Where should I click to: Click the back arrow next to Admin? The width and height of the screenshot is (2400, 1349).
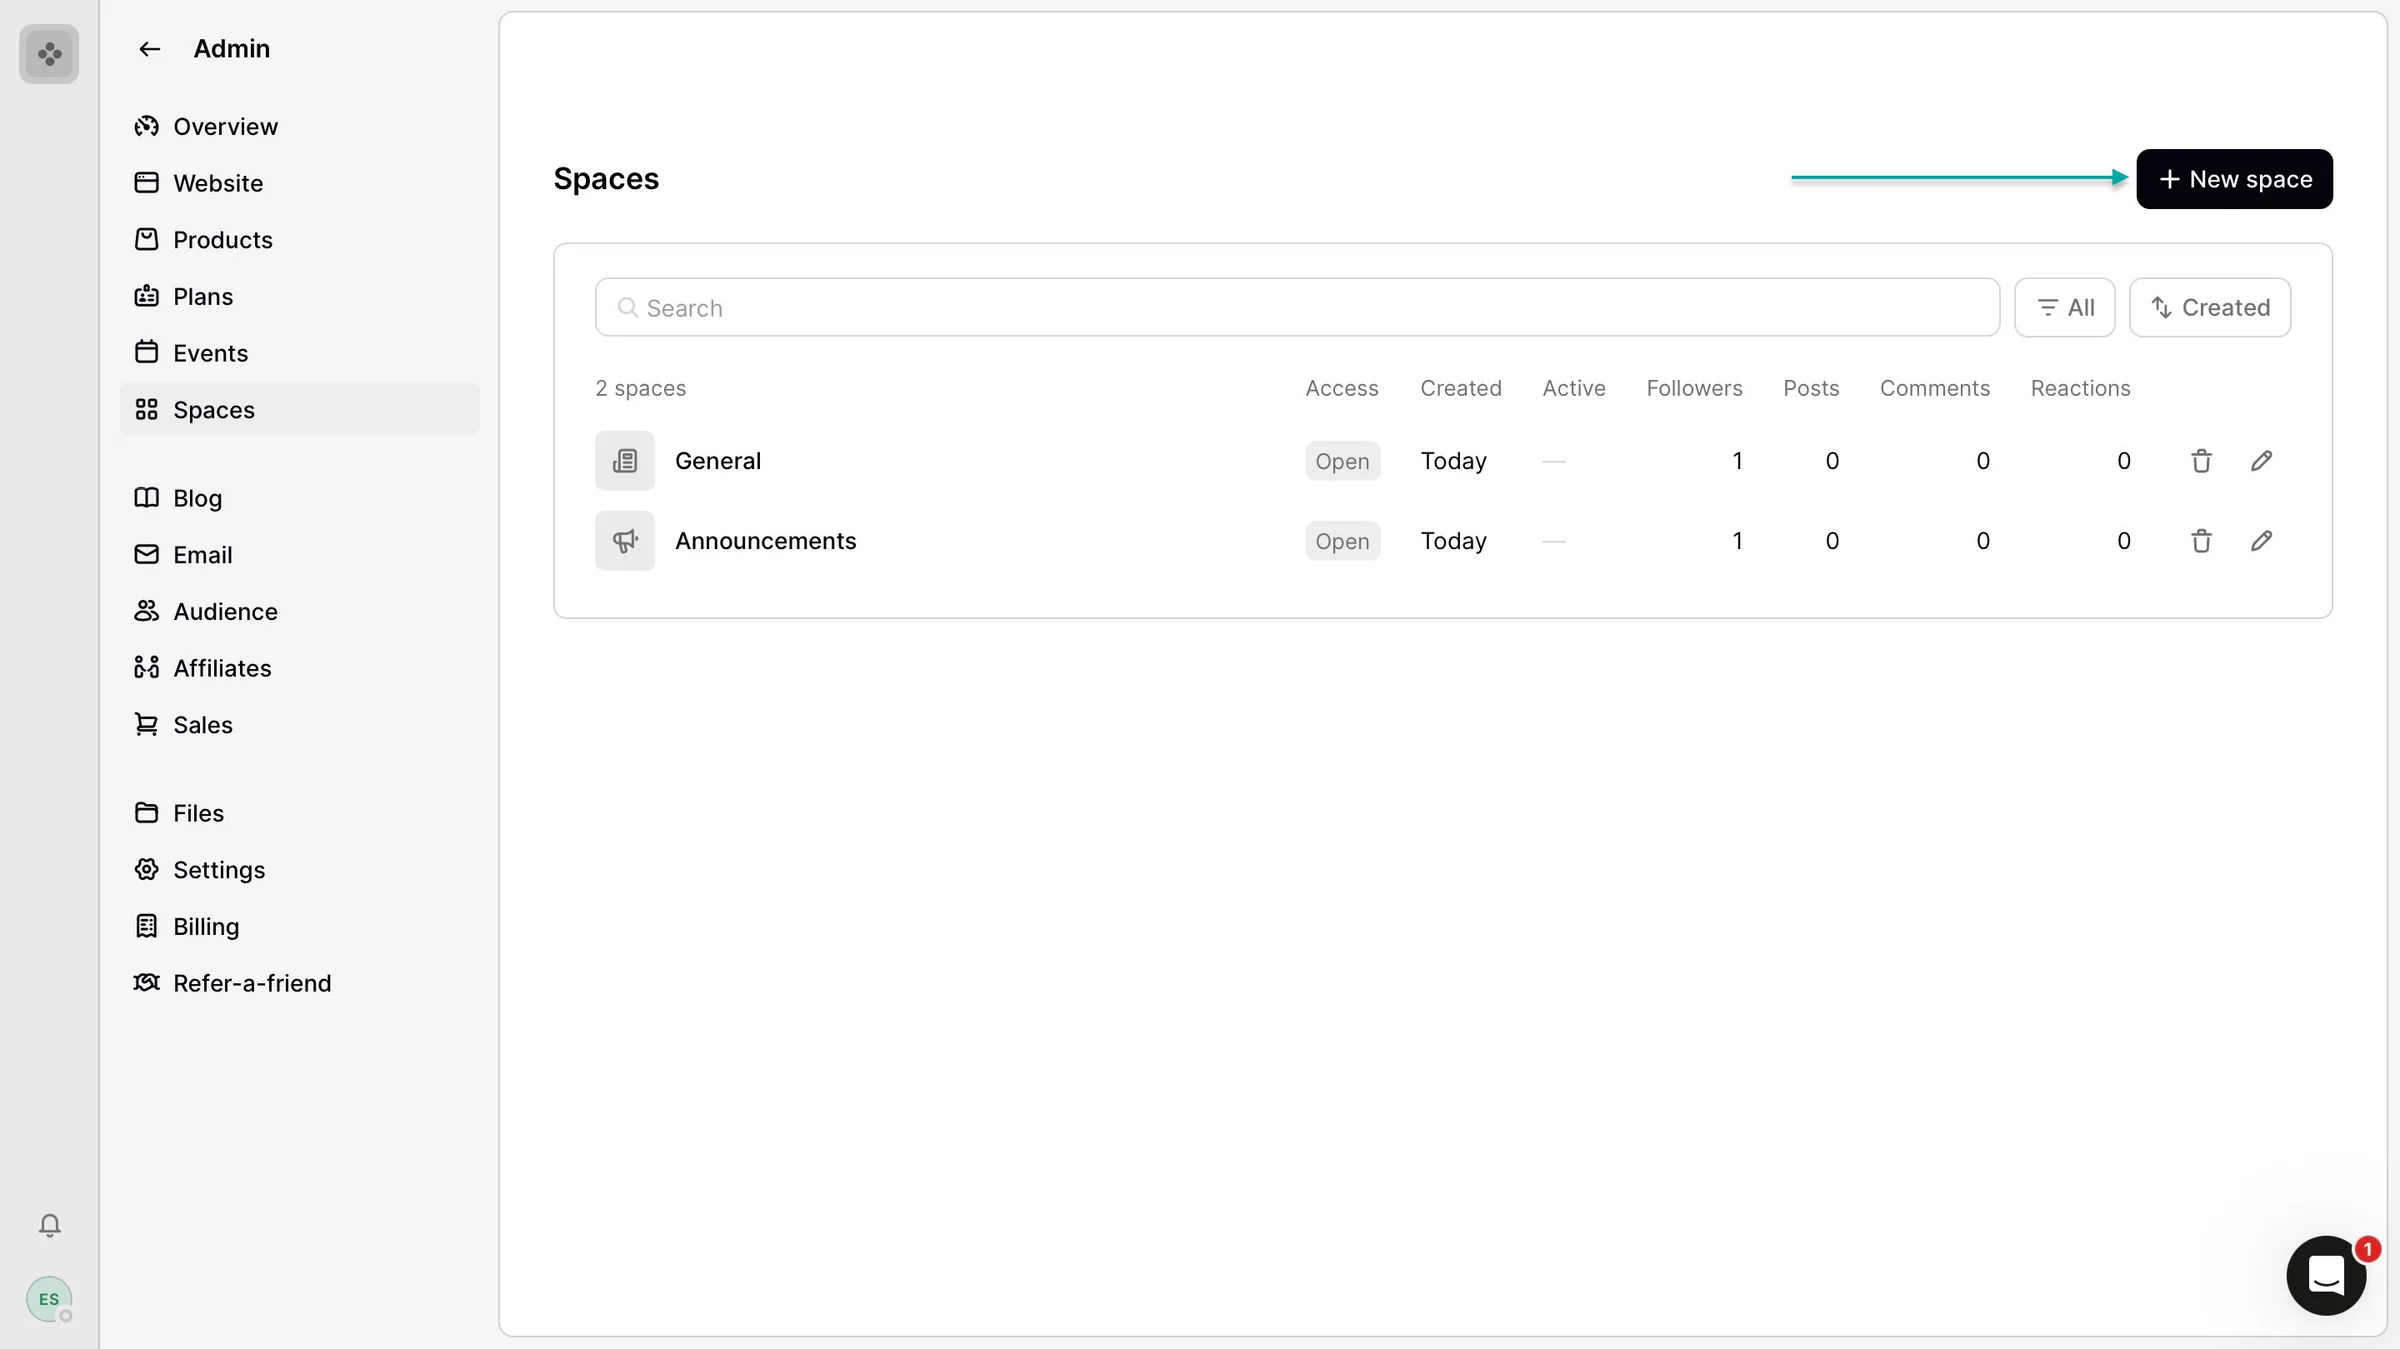(x=149, y=49)
